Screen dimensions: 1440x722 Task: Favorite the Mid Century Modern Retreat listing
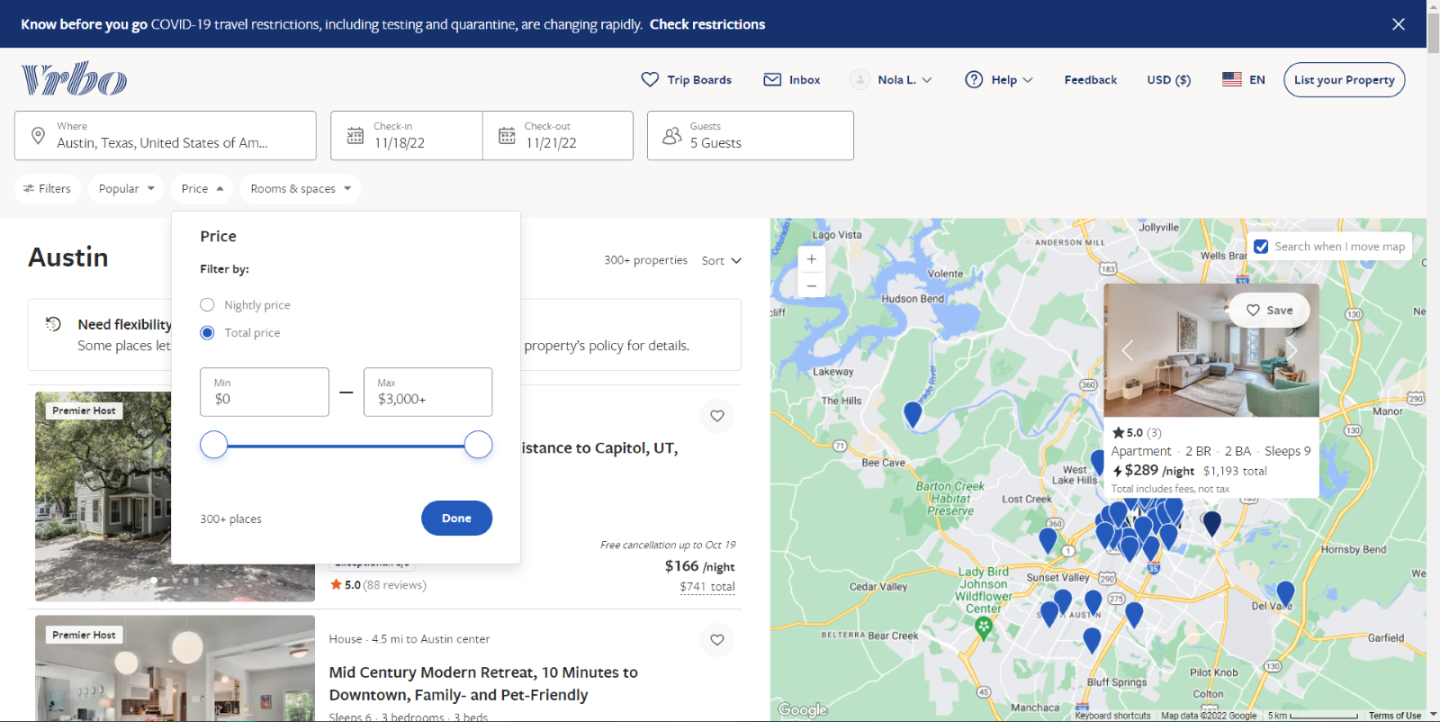716,640
